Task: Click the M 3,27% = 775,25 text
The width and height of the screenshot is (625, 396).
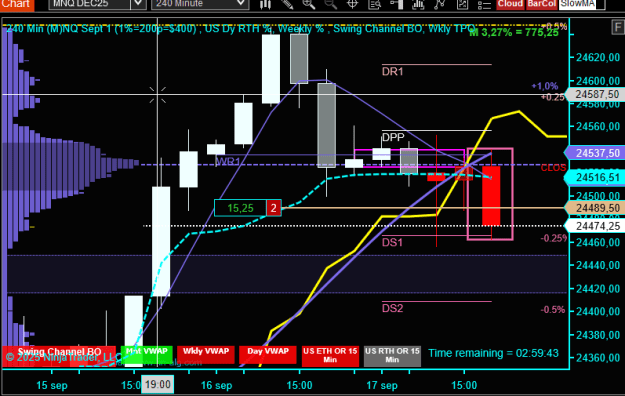Action: tap(514, 33)
